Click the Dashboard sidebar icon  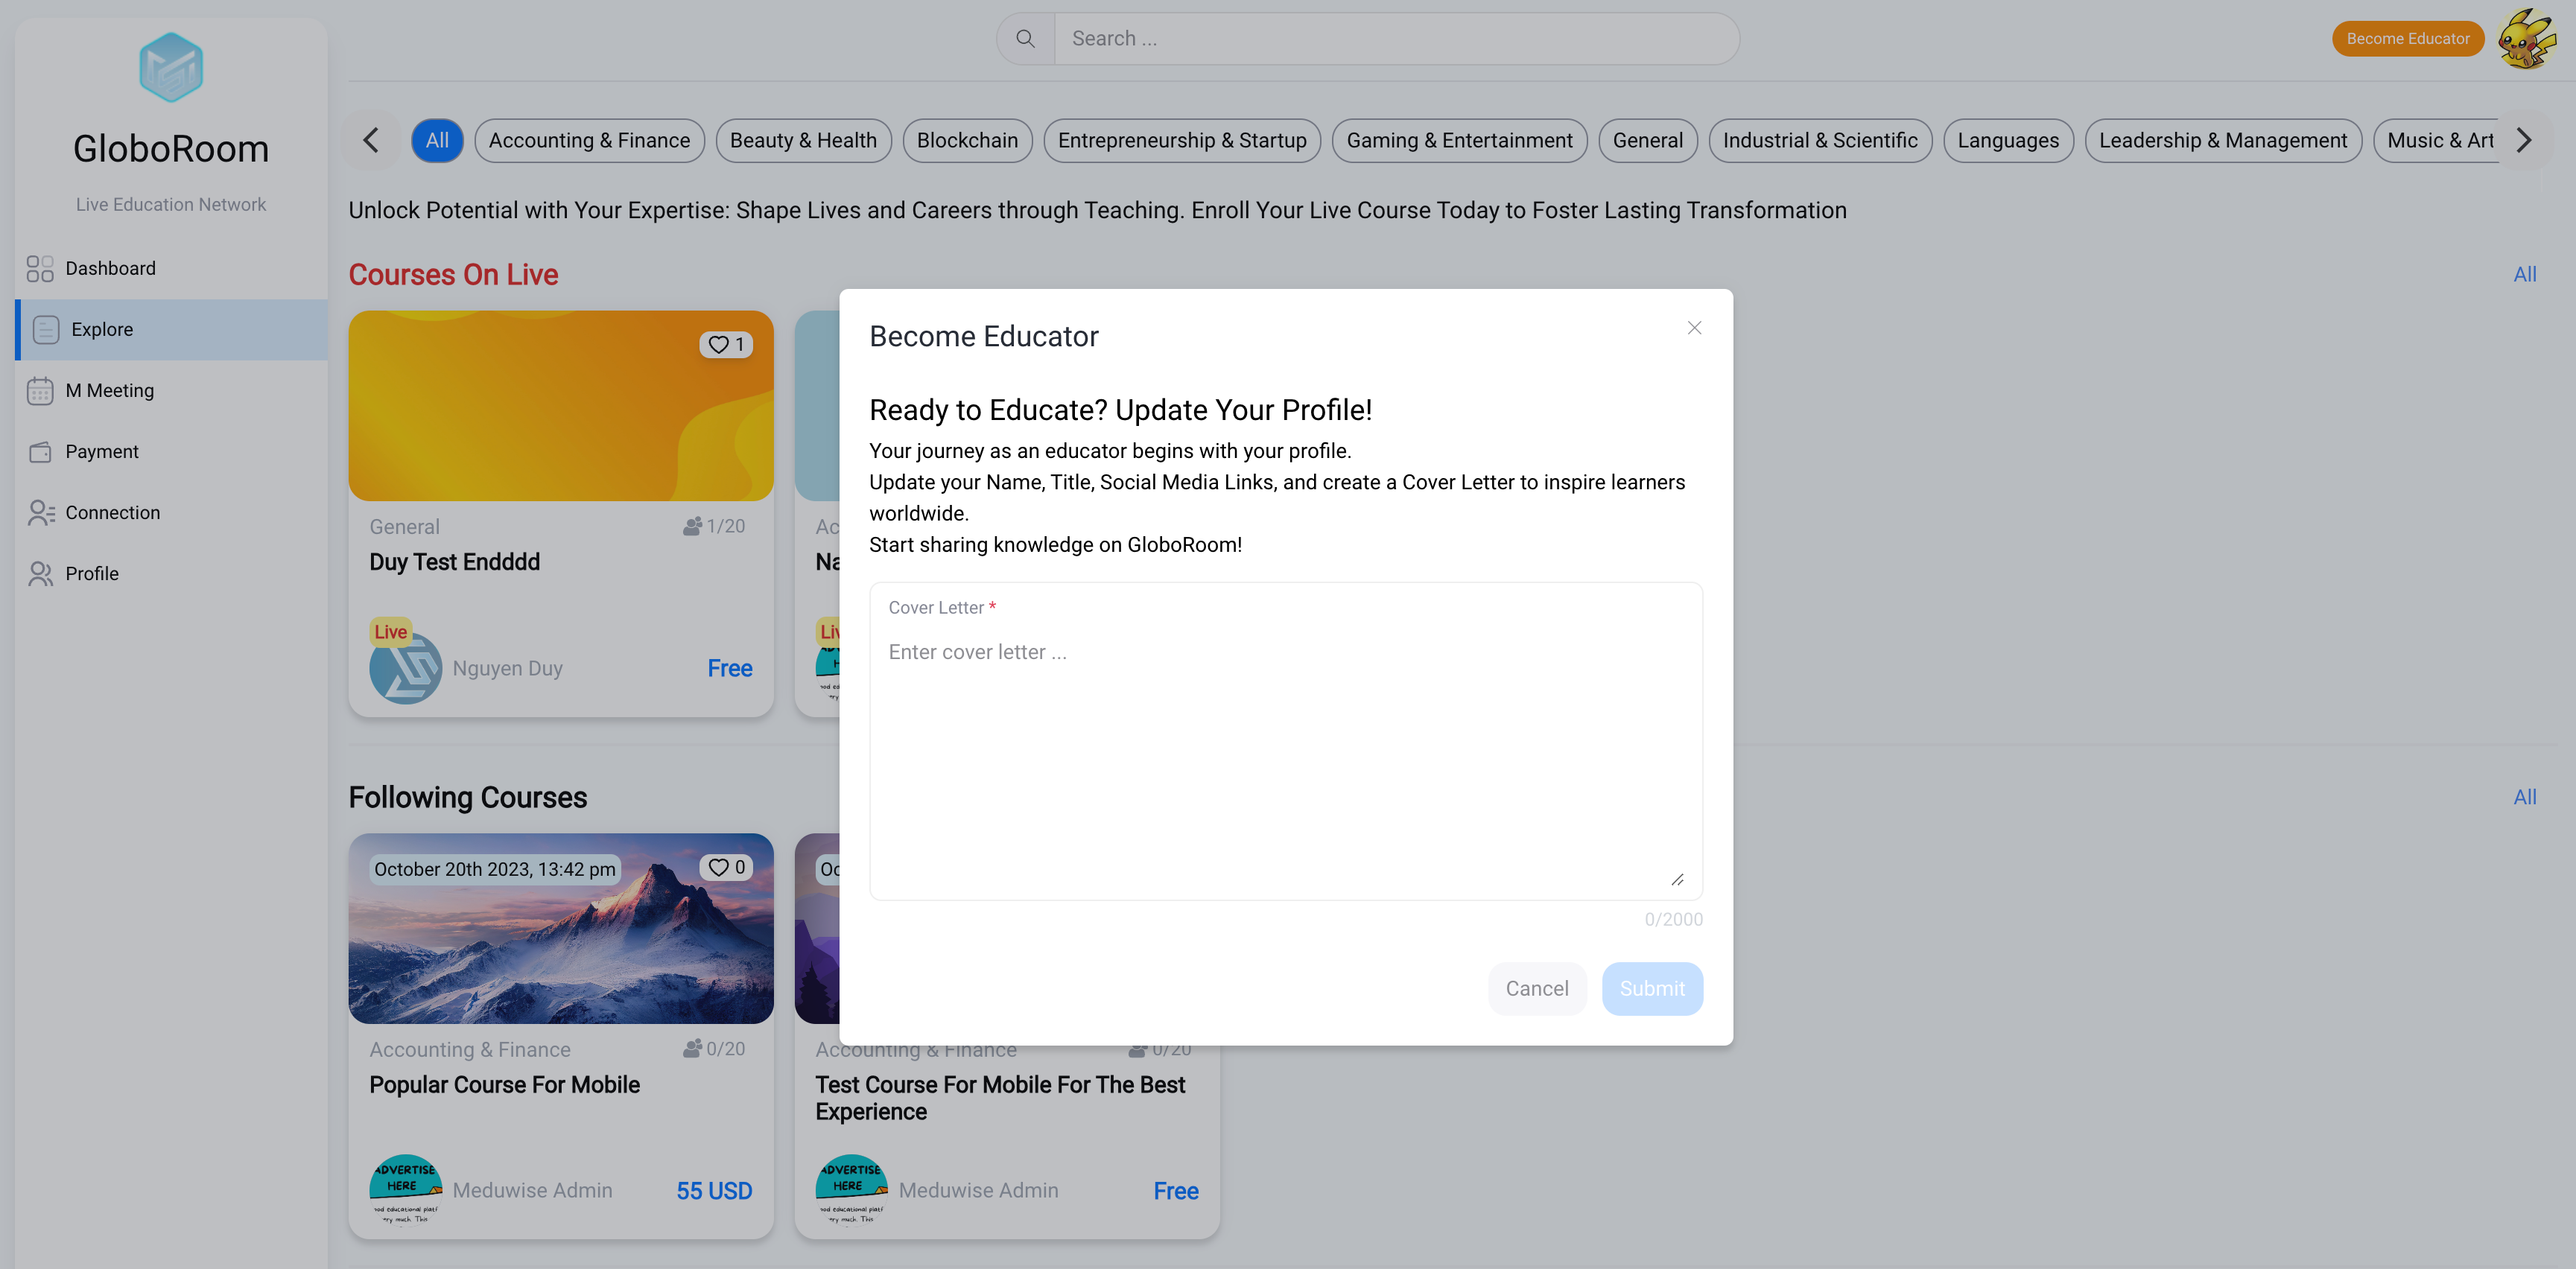click(x=40, y=268)
